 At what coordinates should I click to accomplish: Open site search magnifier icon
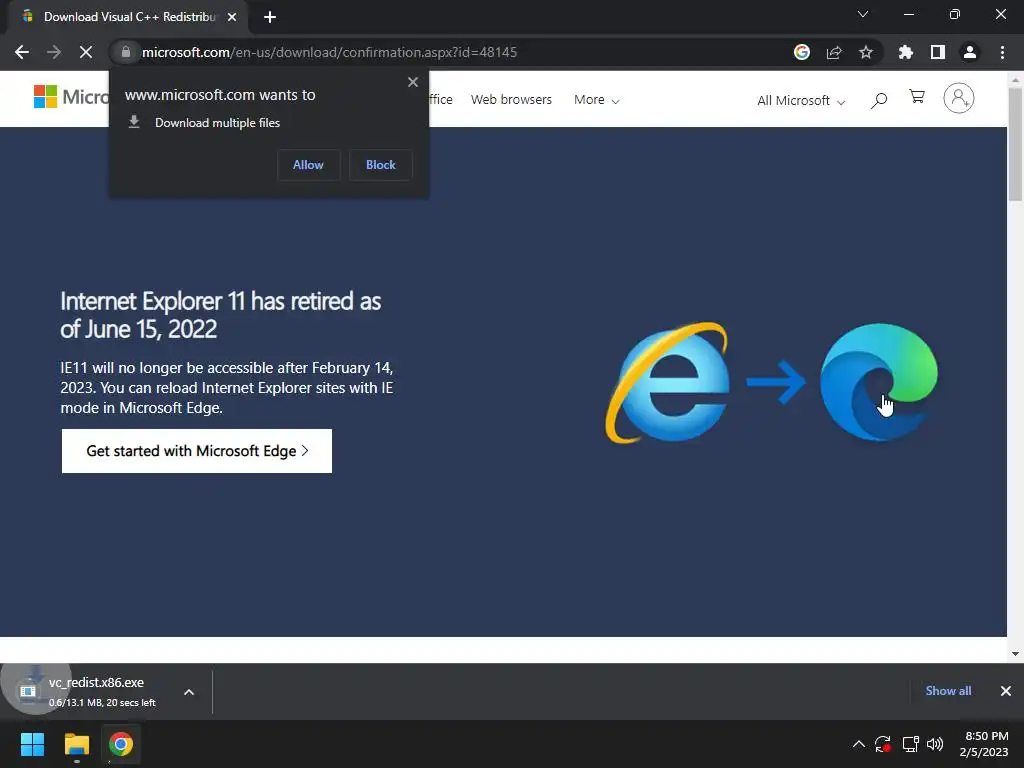(x=879, y=100)
